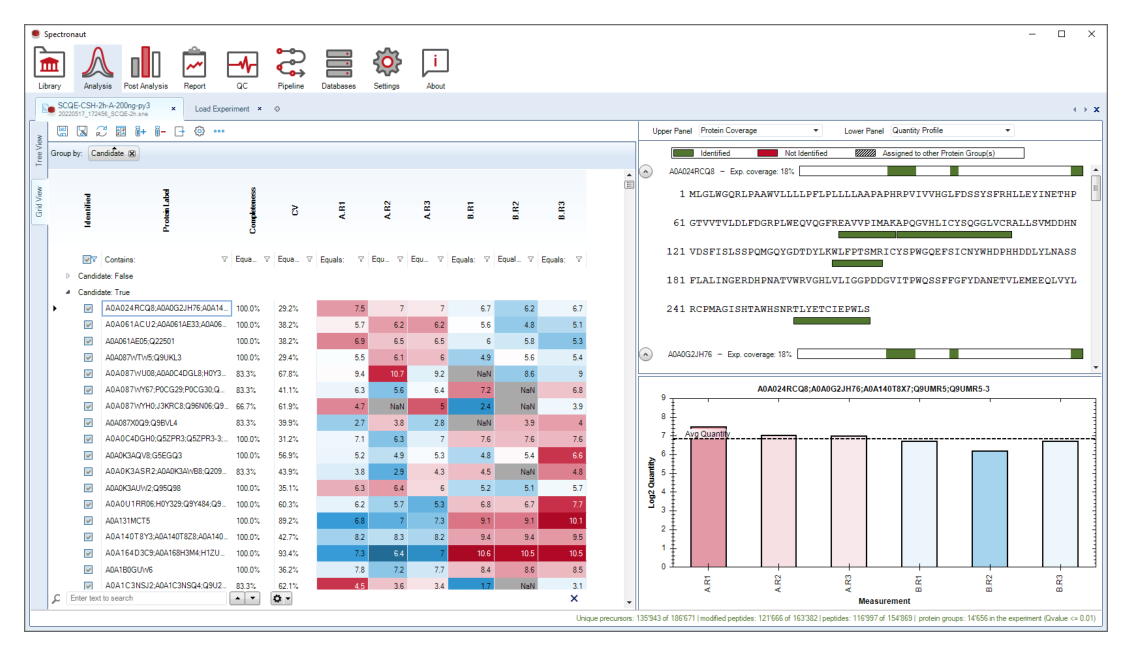Open the Library section

click(49, 69)
